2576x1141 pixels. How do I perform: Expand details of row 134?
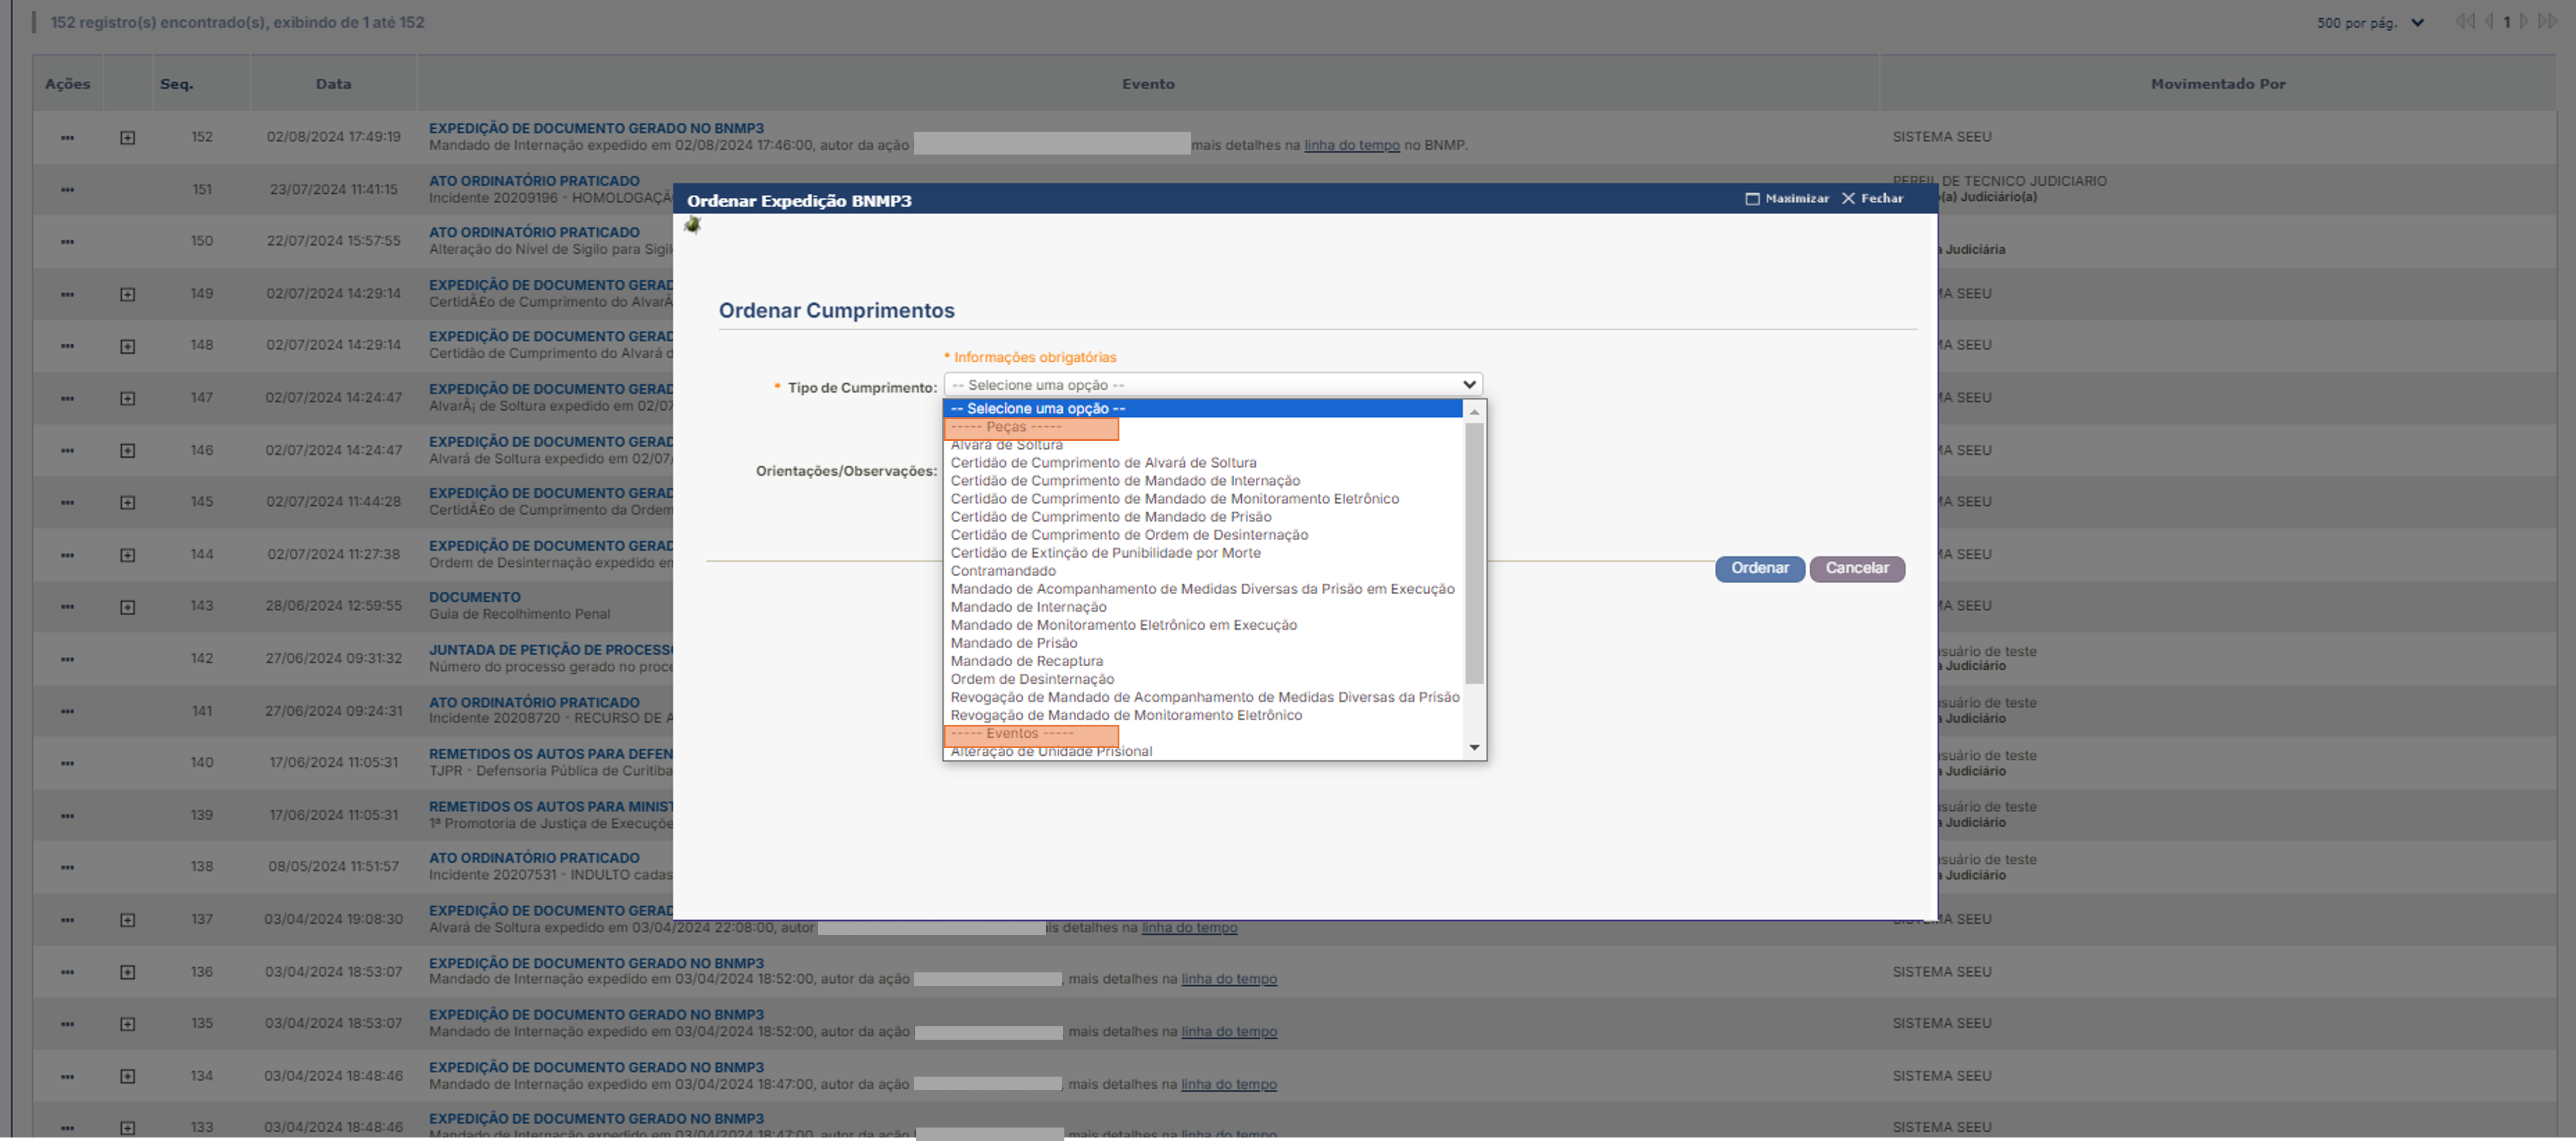[x=127, y=1077]
